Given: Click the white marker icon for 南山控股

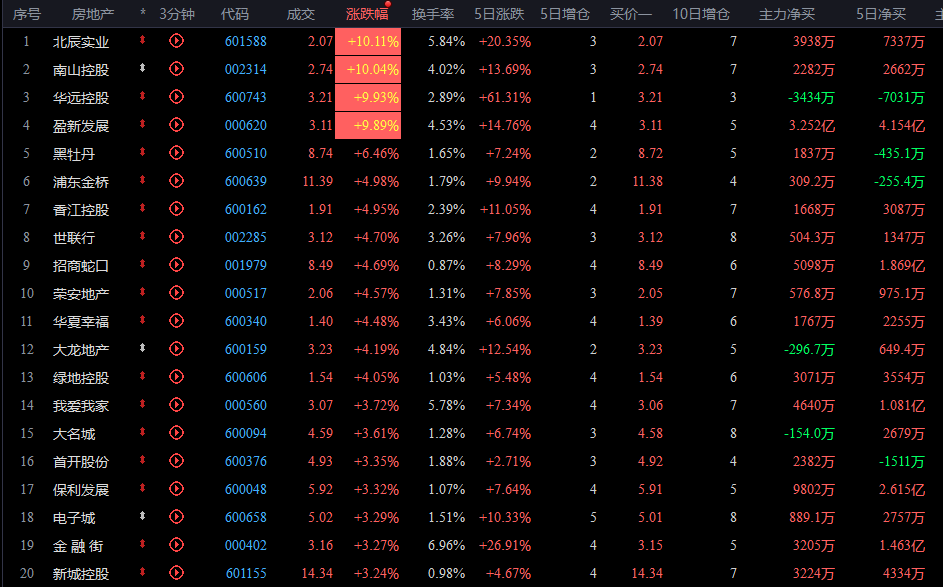Looking at the screenshot, I should [143, 69].
